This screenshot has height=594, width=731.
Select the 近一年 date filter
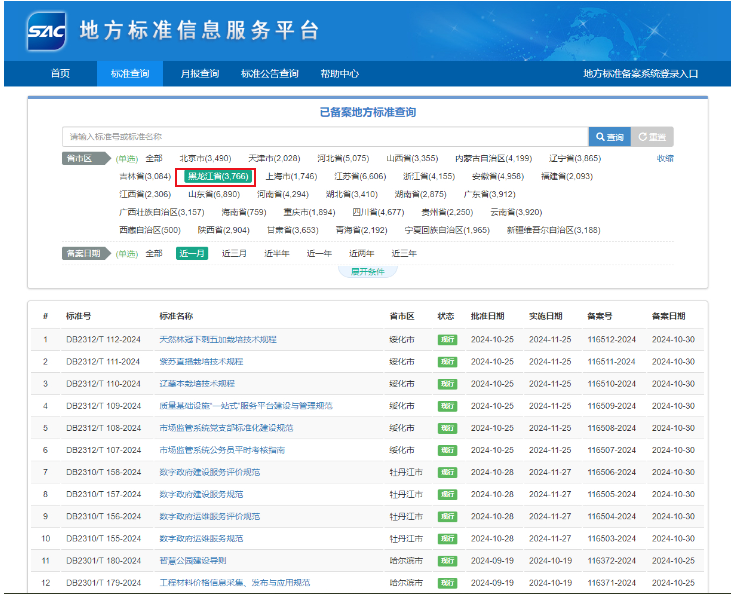click(319, 254)
